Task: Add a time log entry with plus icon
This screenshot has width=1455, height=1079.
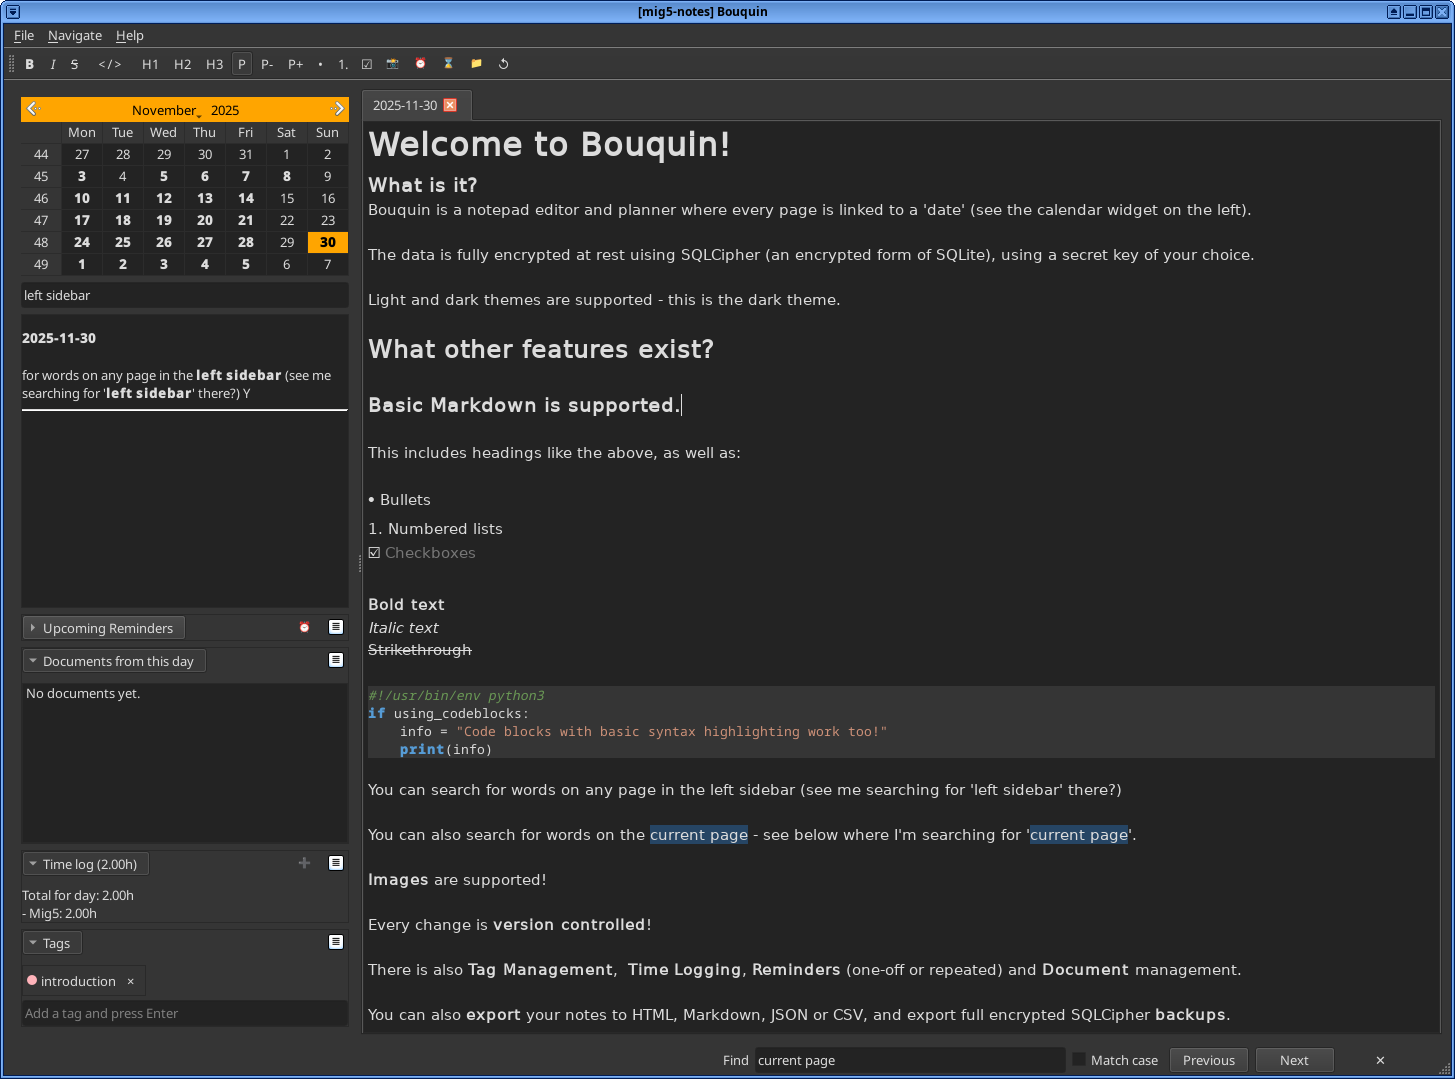Action: pyautogui.click(x=304, y=863)
